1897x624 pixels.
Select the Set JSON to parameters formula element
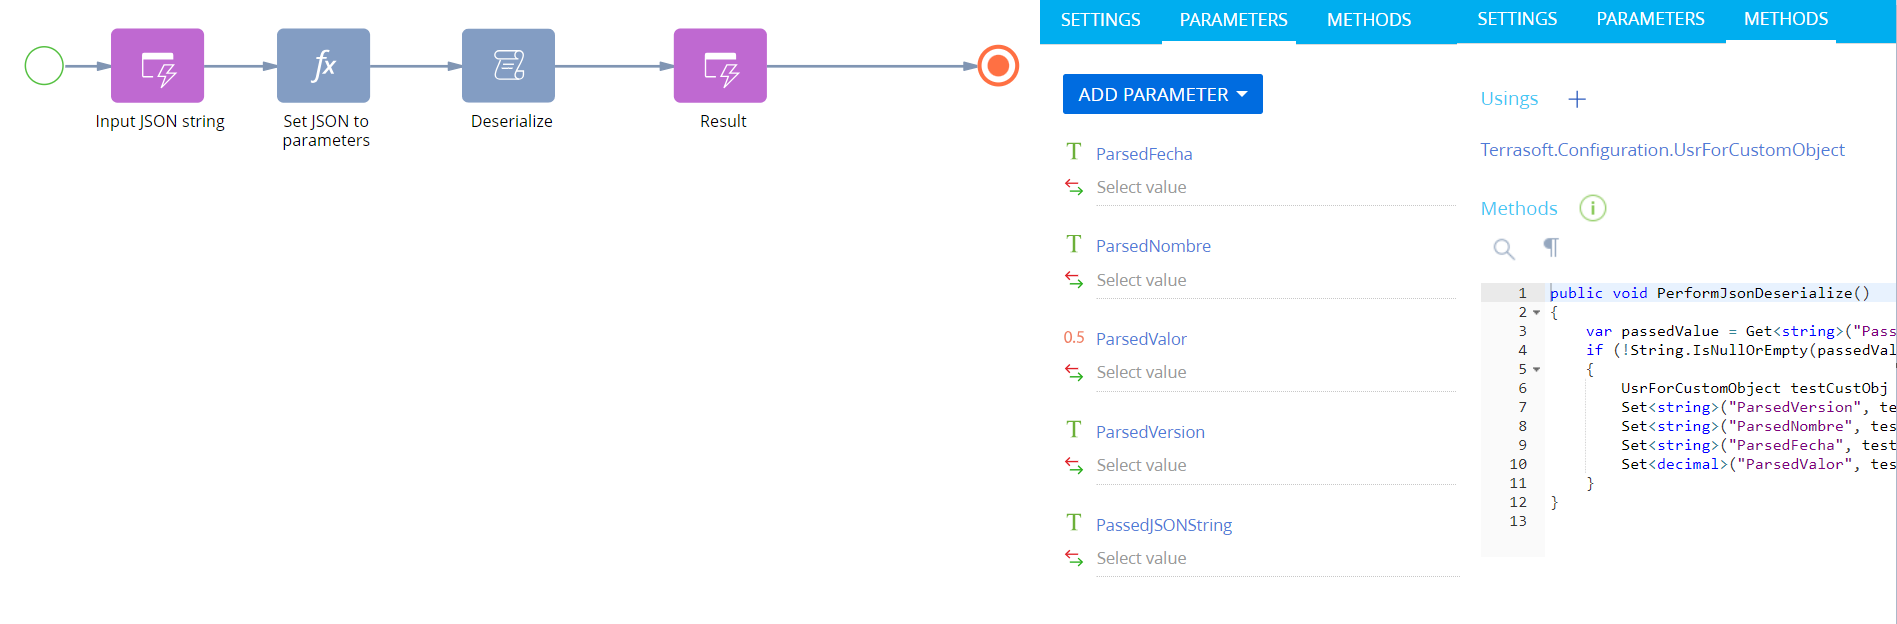tap(323, 66)
